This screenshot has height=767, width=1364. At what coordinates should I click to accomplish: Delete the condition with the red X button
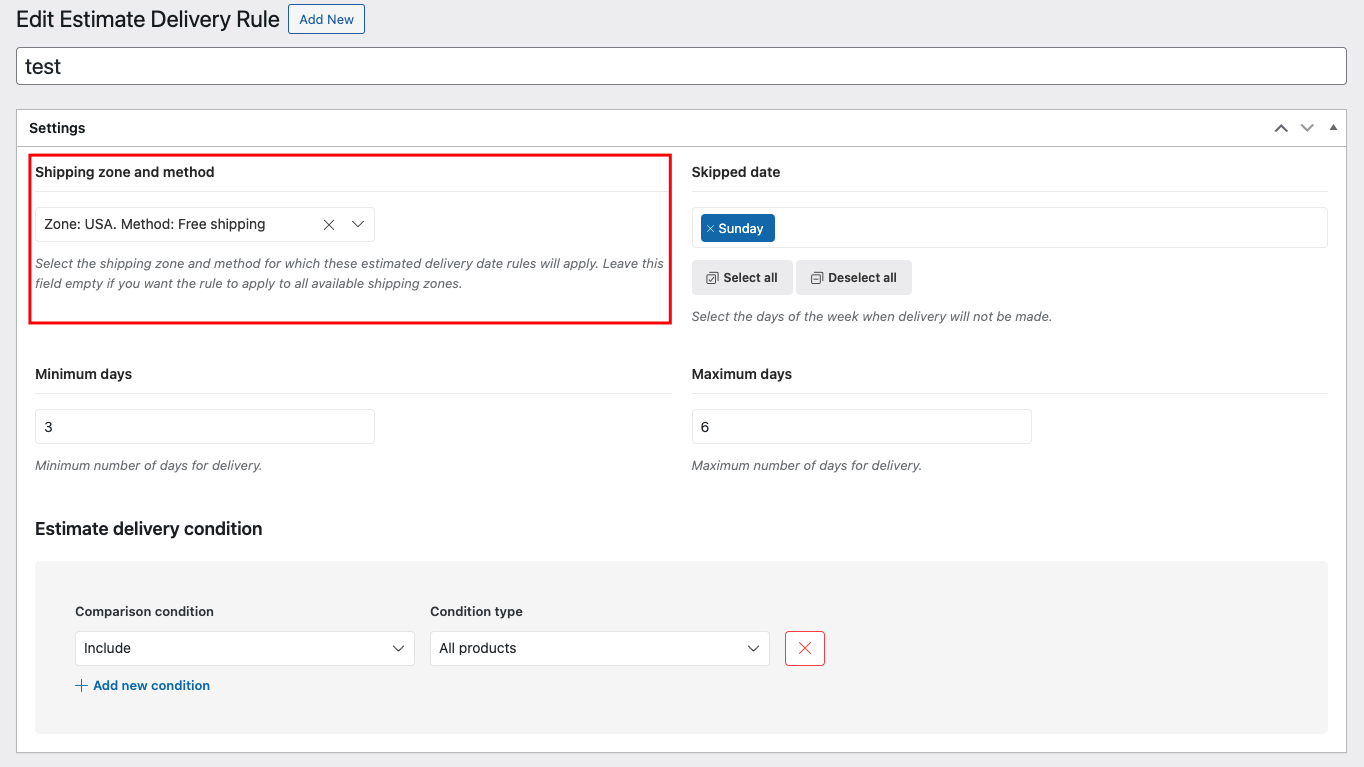pyautogui.click(x=804, y=648)
